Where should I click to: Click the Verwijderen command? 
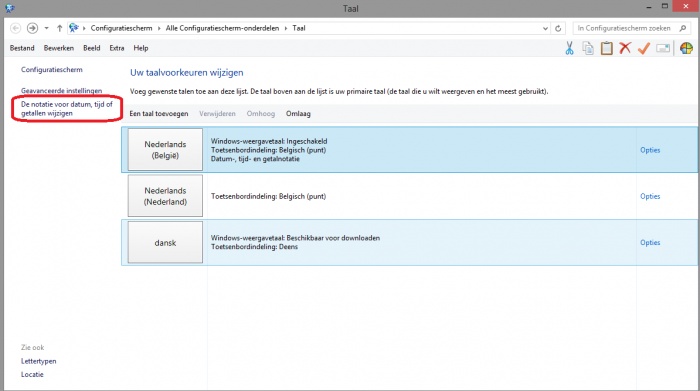click(217, 114)
